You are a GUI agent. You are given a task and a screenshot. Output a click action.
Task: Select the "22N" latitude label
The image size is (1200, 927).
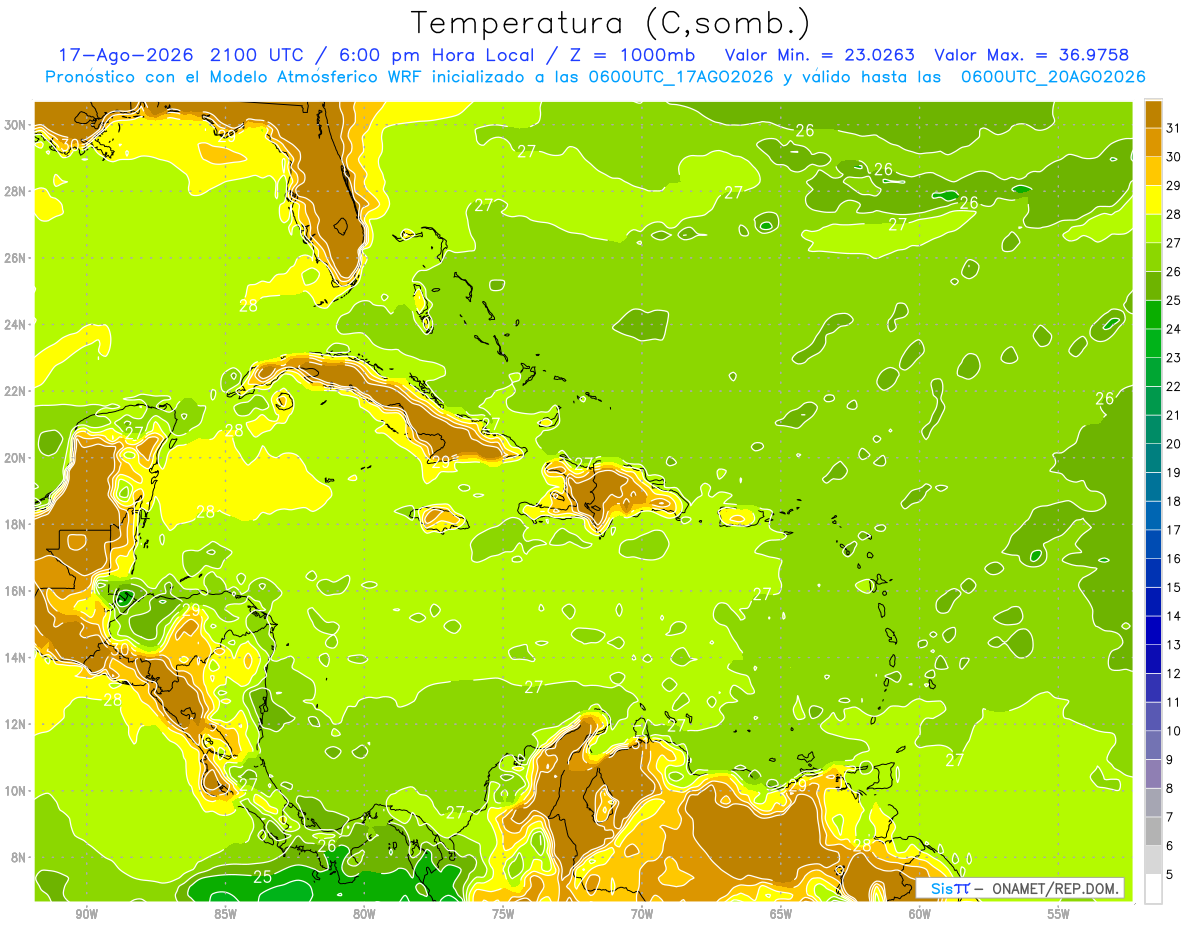(x=17, y=391)
